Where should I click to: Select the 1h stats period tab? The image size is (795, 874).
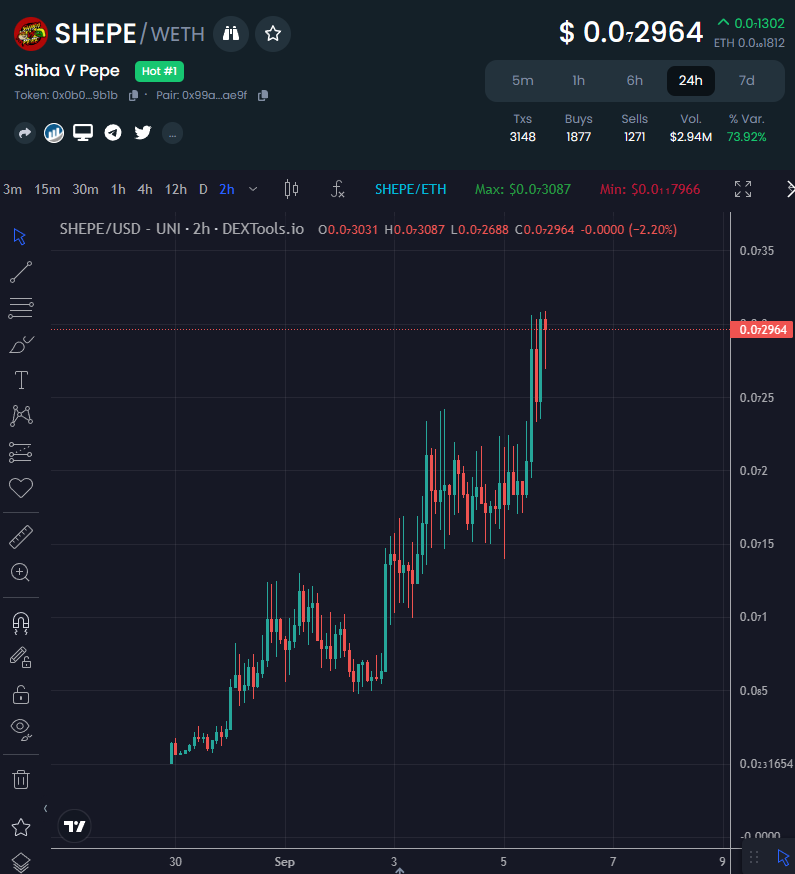coord(579,81)
